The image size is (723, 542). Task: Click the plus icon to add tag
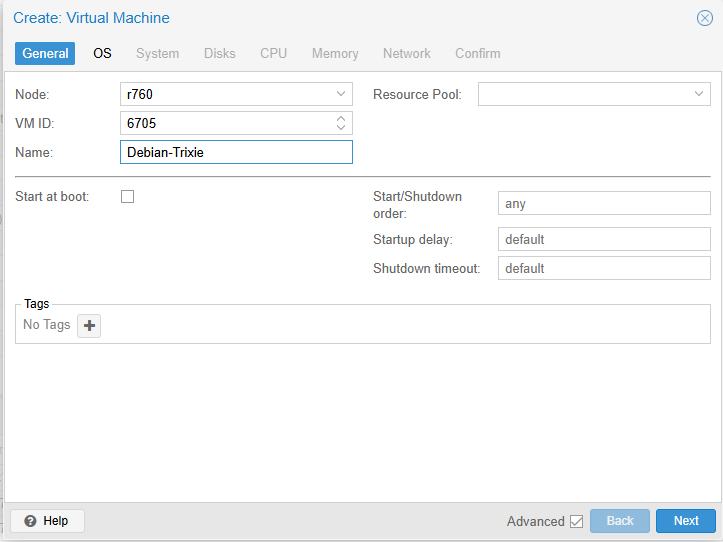89,325
